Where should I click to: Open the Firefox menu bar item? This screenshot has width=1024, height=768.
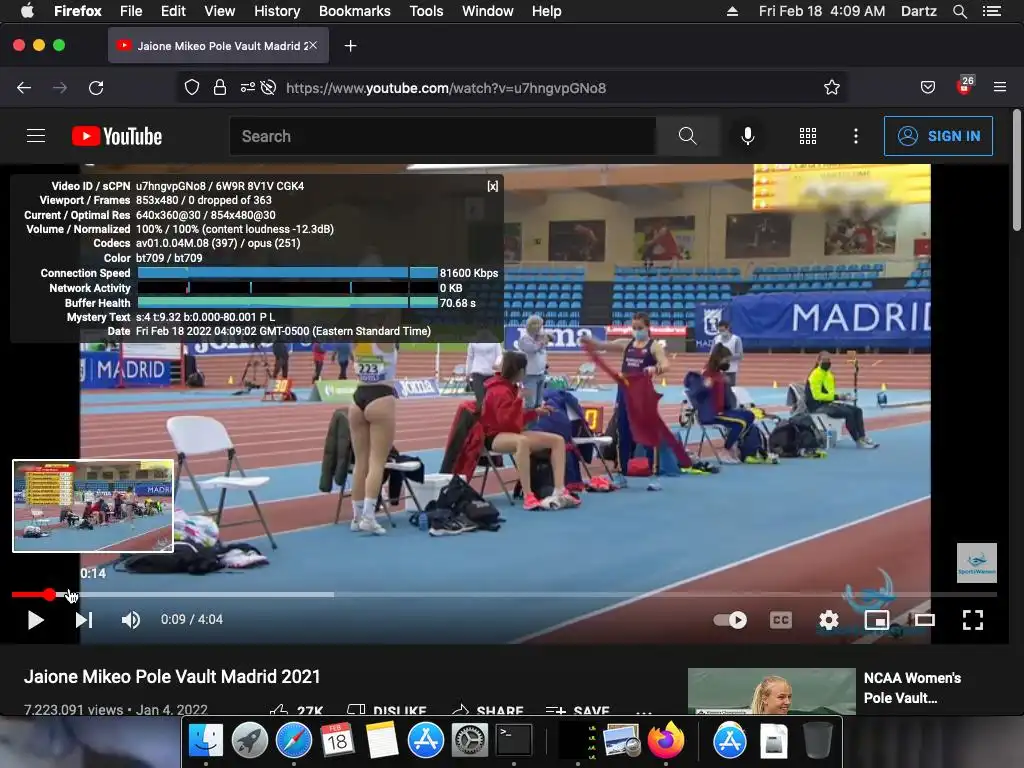pyautogui.click(x=78, y=11)
